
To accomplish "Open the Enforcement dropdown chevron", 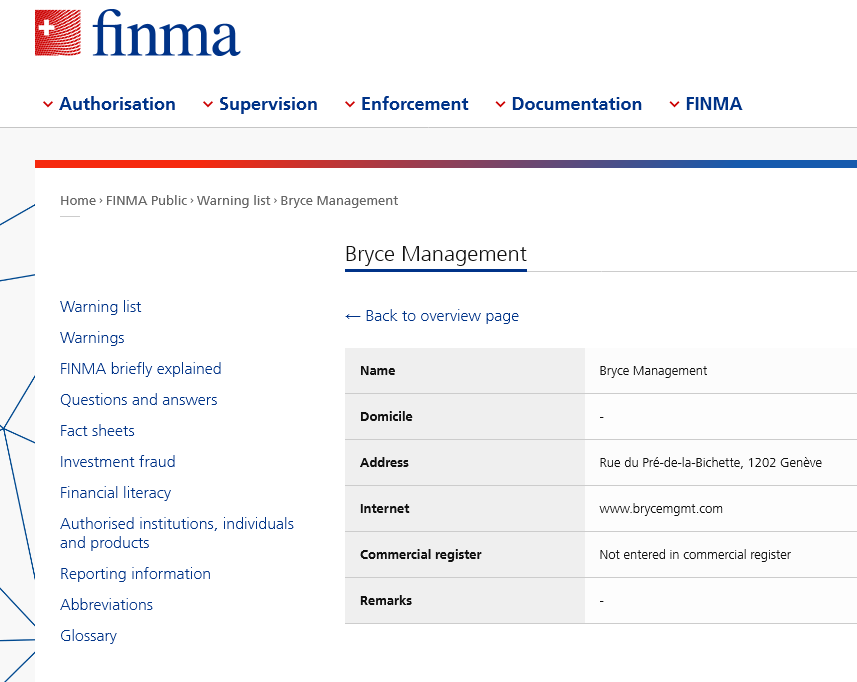I will point(350,104).
